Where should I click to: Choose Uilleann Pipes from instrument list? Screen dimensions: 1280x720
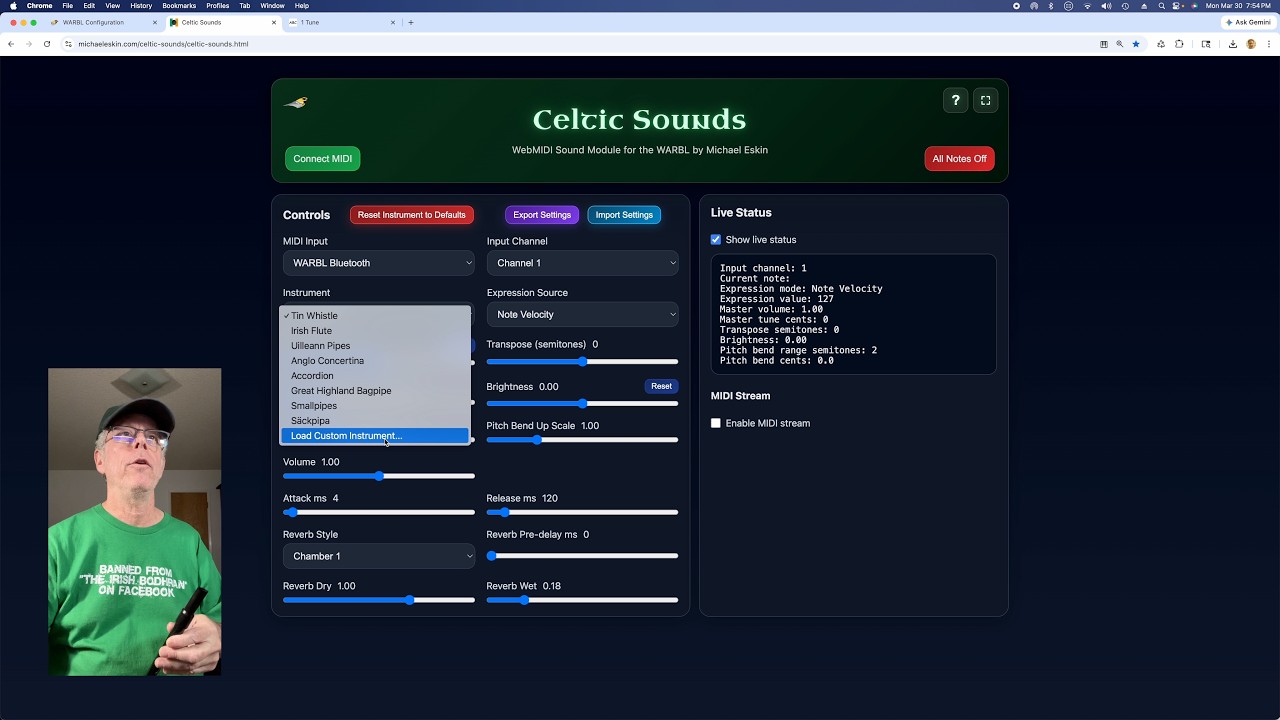pyautogui.click(x=320, y=346)
